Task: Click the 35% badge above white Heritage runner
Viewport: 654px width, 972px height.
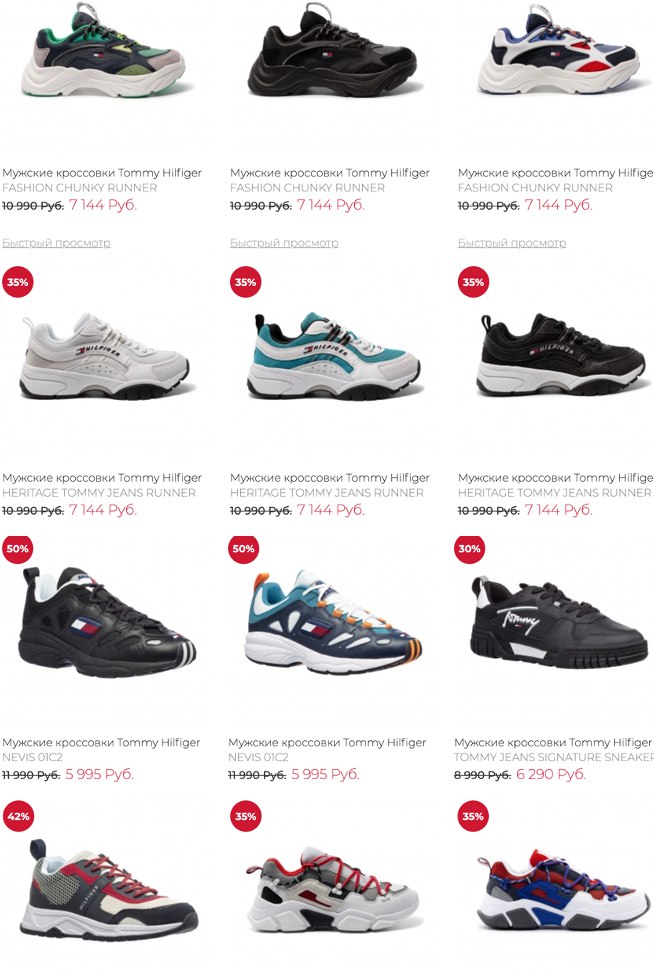Action: coord(18,282)
